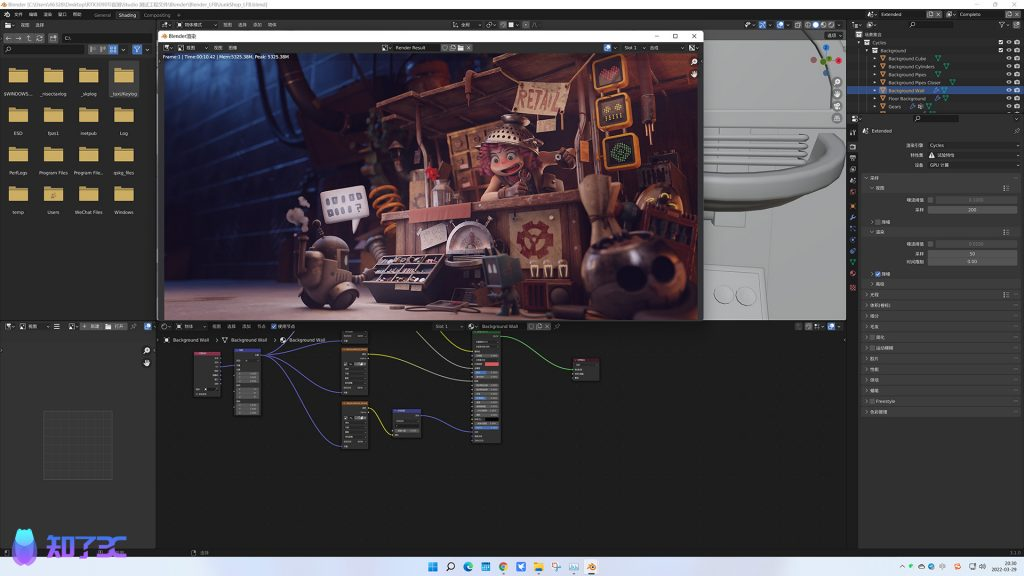
Task: Open the Material properties tab
Action: tap(853, 274)
